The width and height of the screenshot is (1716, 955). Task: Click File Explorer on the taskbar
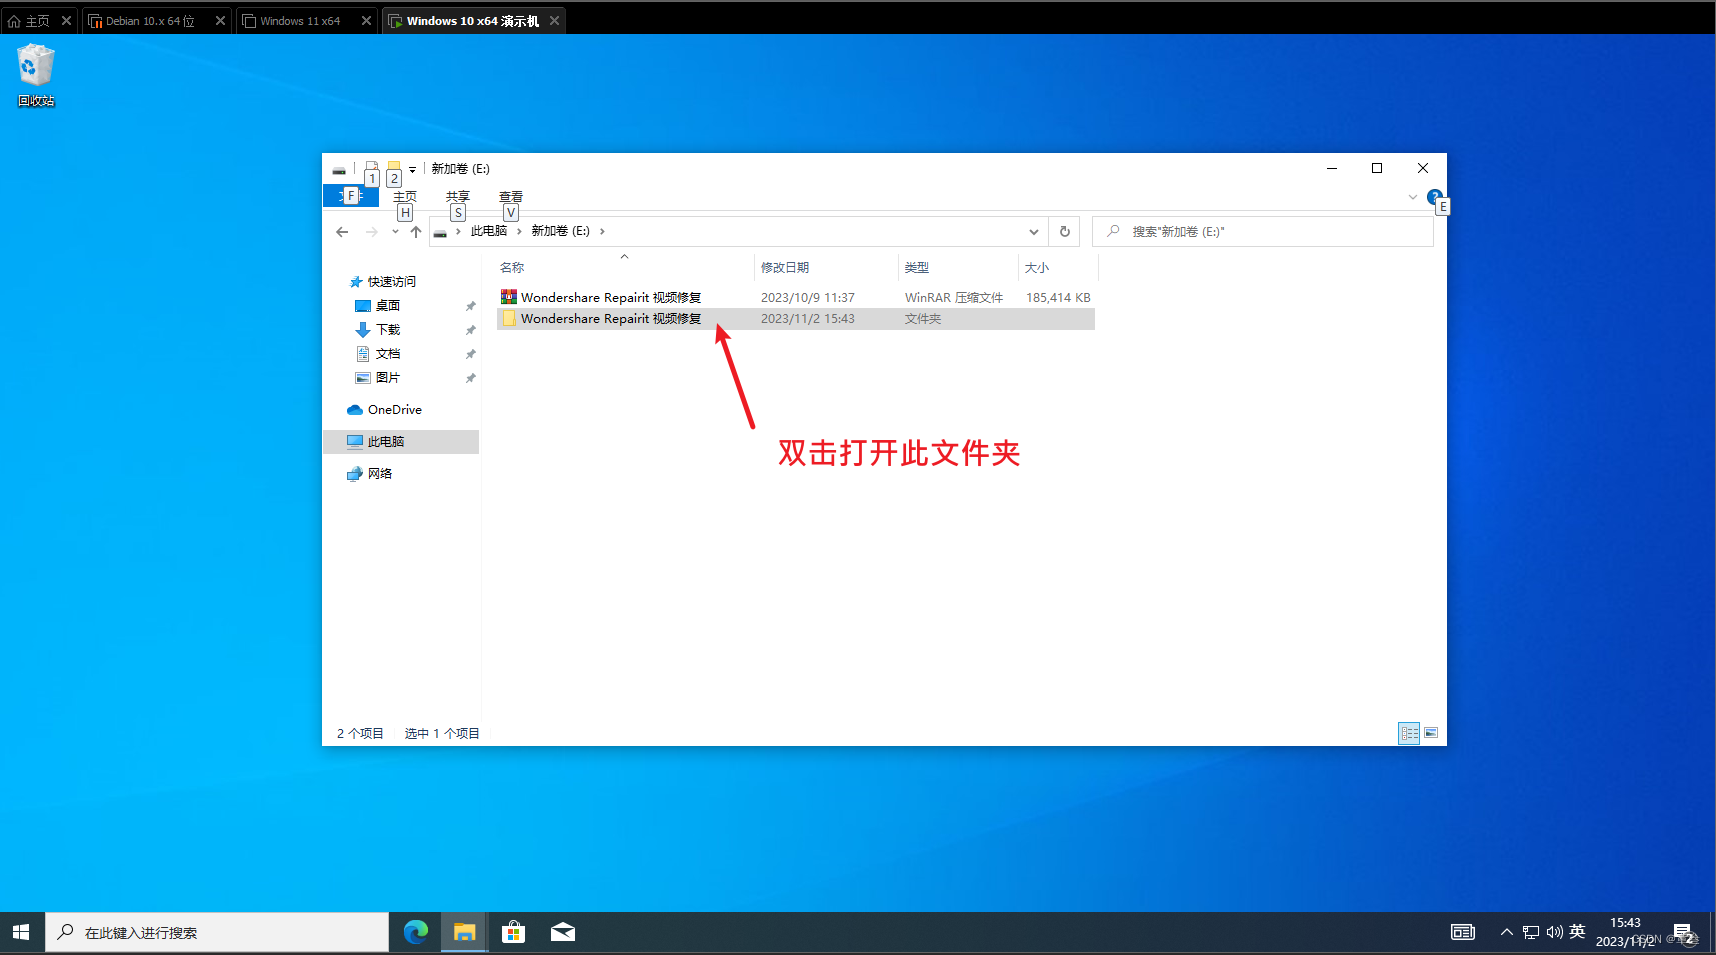[x=464, y=932]
